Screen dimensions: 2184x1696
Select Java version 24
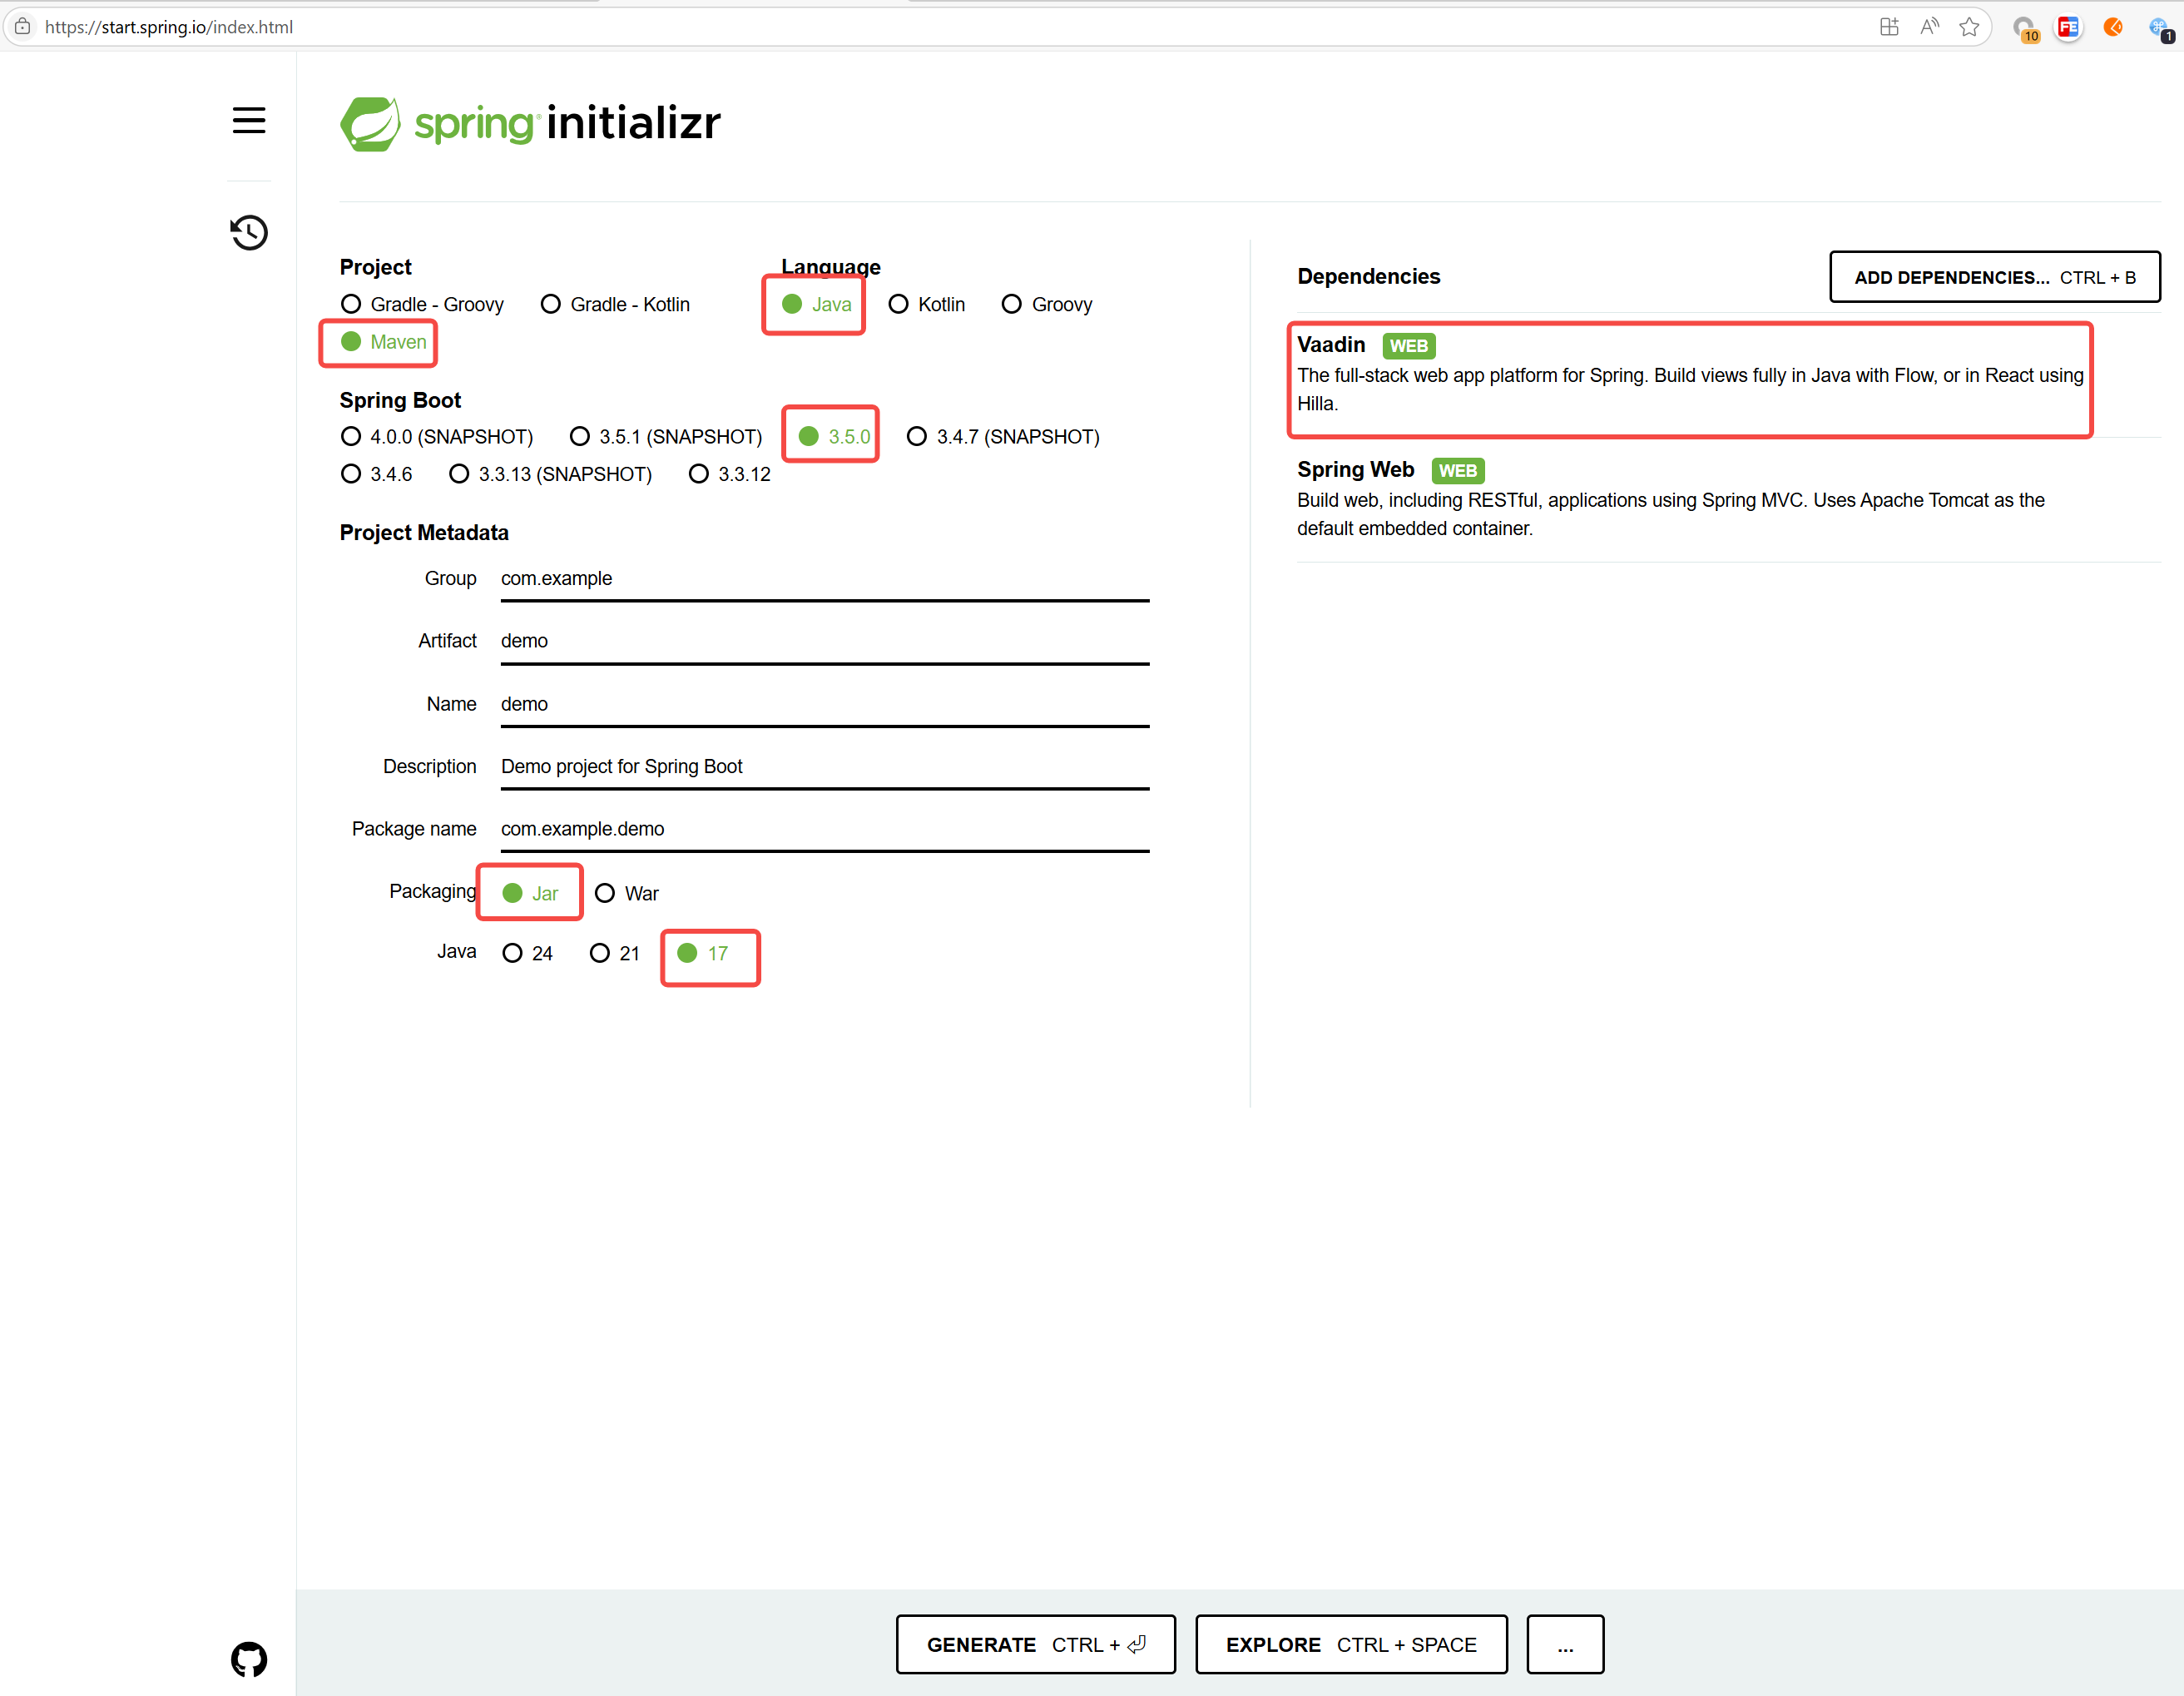click(527, 953)
